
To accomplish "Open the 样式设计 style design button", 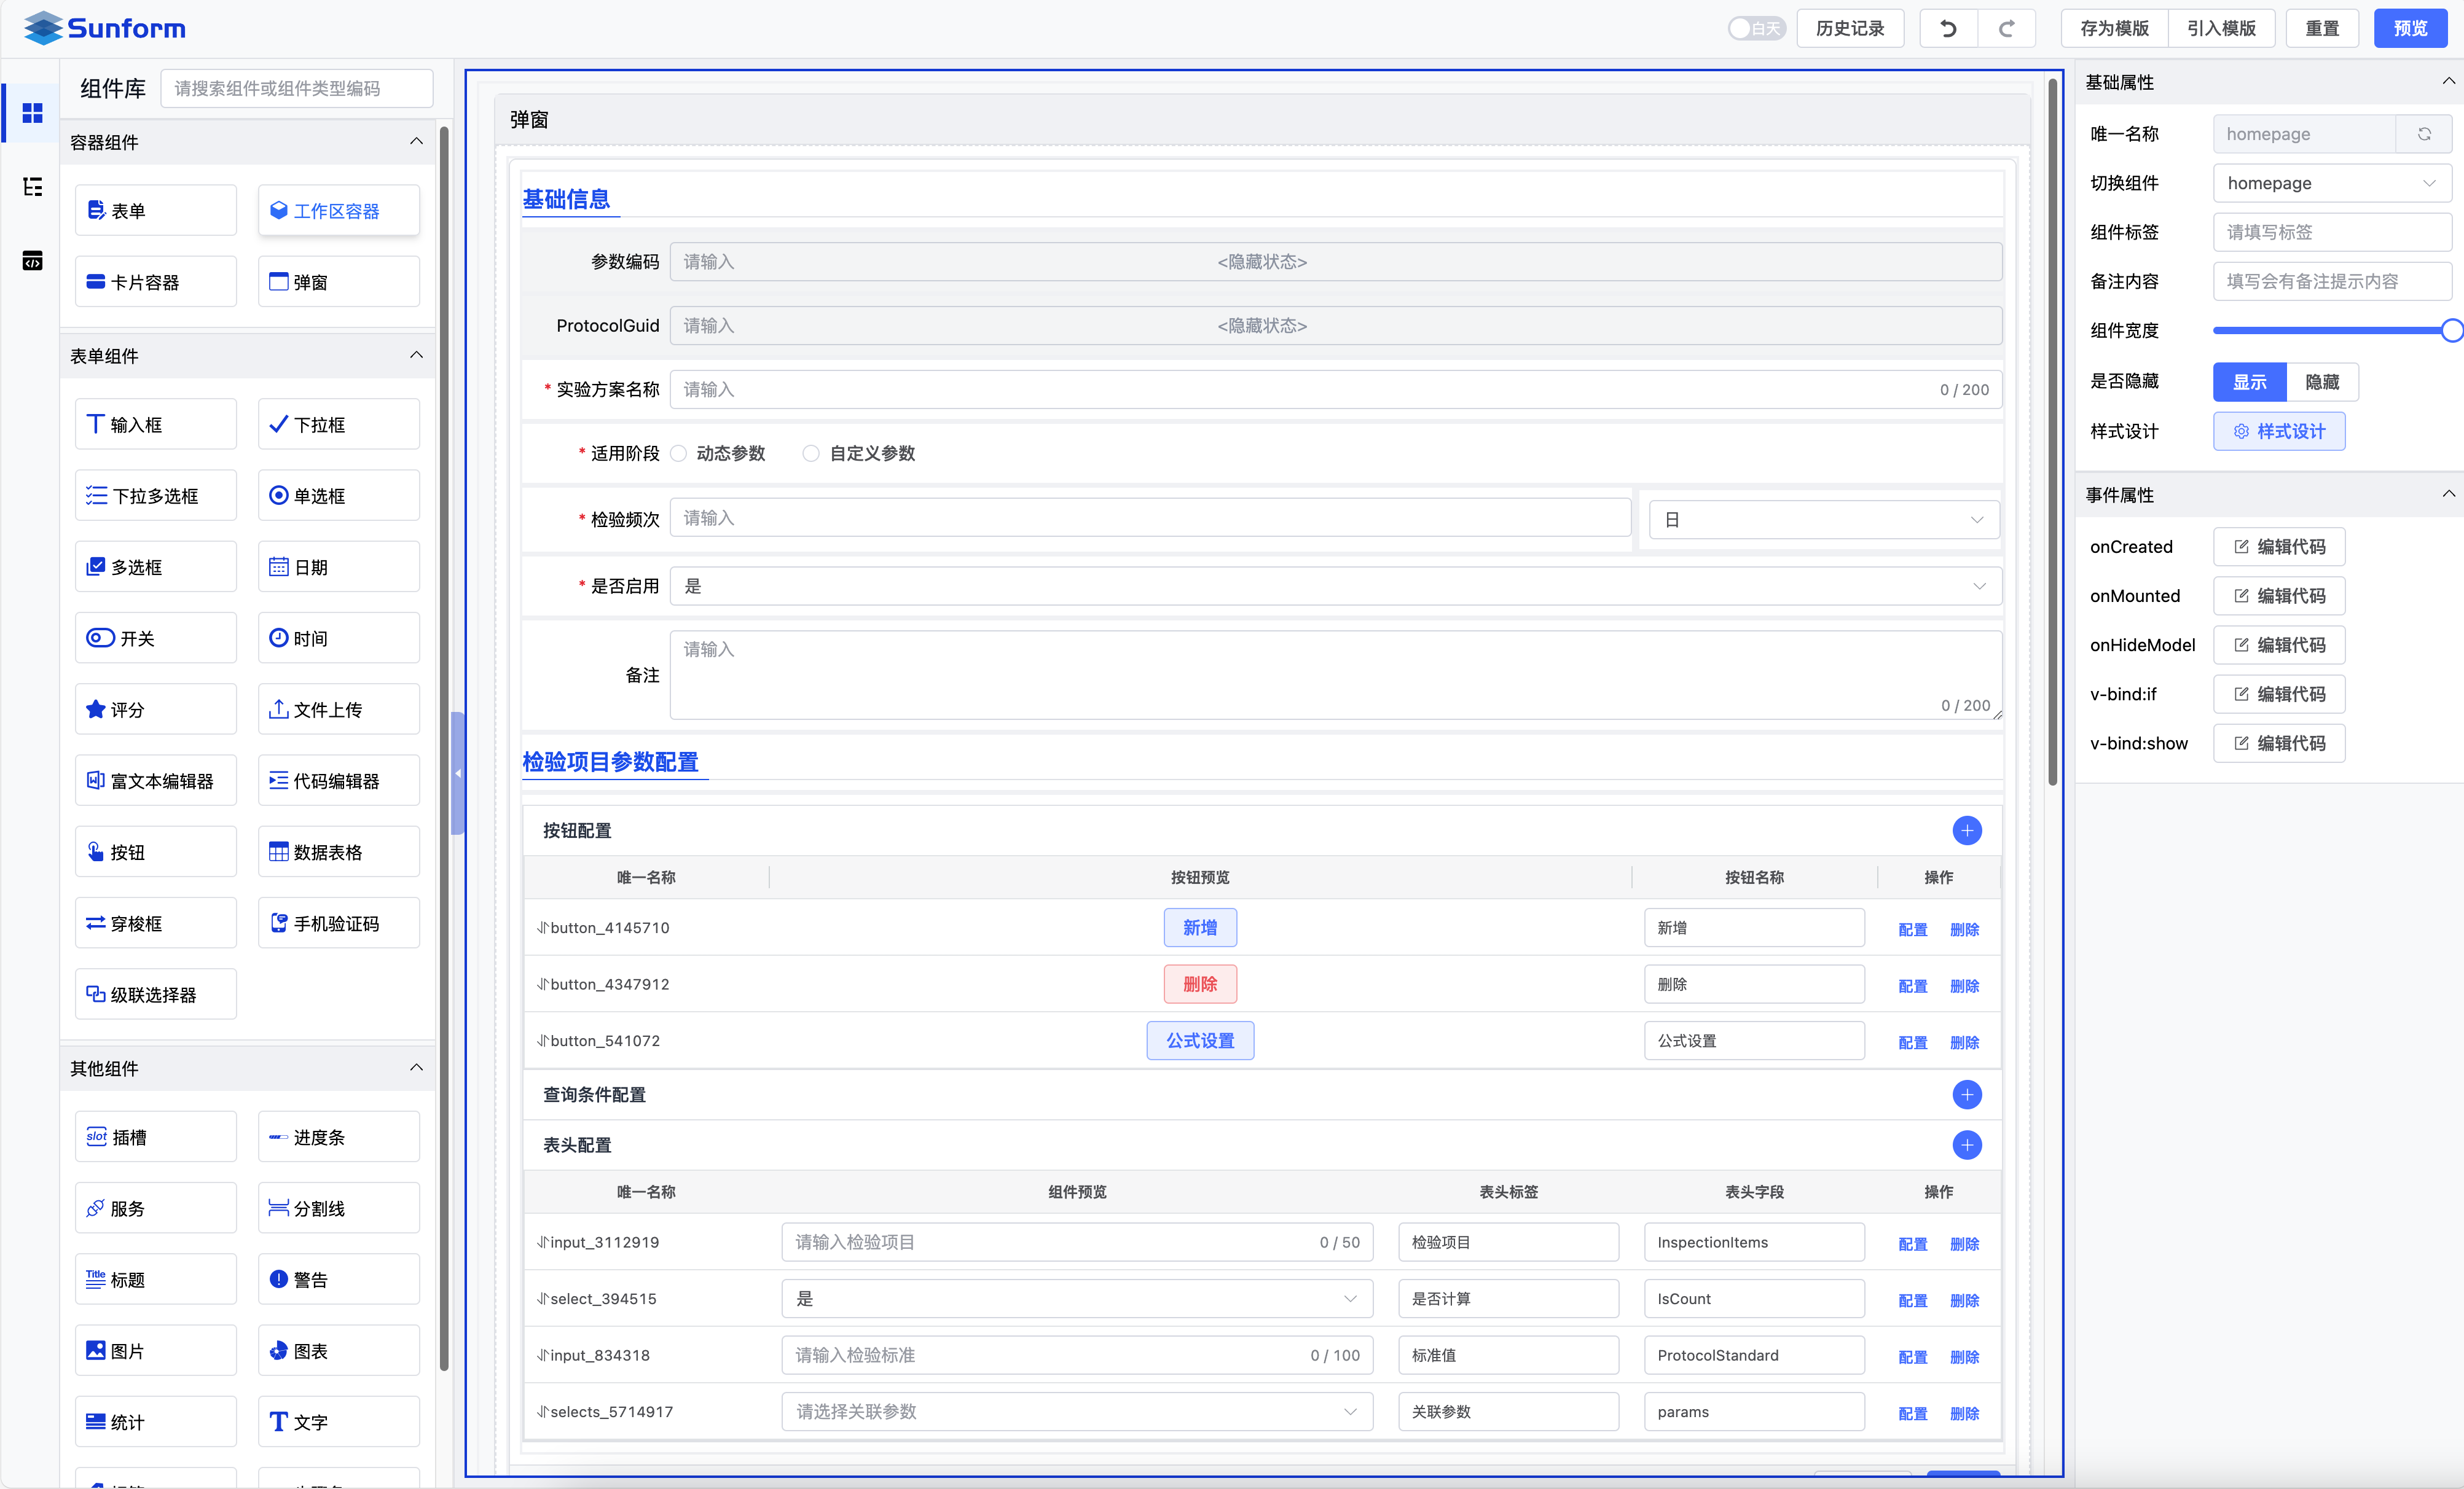I will 2278,431.
